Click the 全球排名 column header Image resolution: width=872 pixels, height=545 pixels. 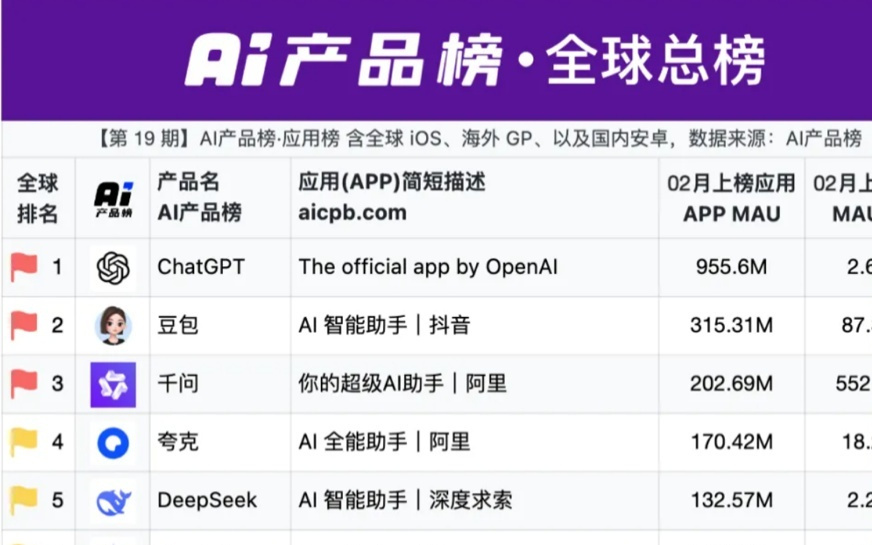(38, 199)
